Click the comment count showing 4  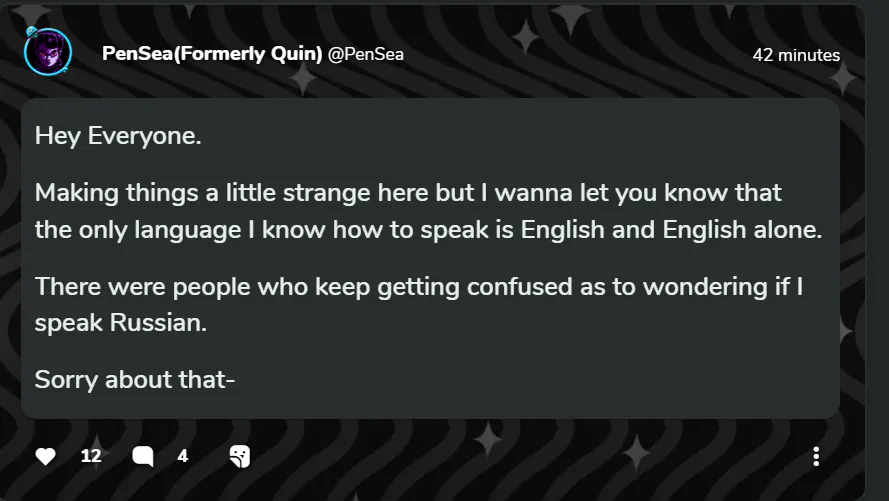[x=183, y=456]
